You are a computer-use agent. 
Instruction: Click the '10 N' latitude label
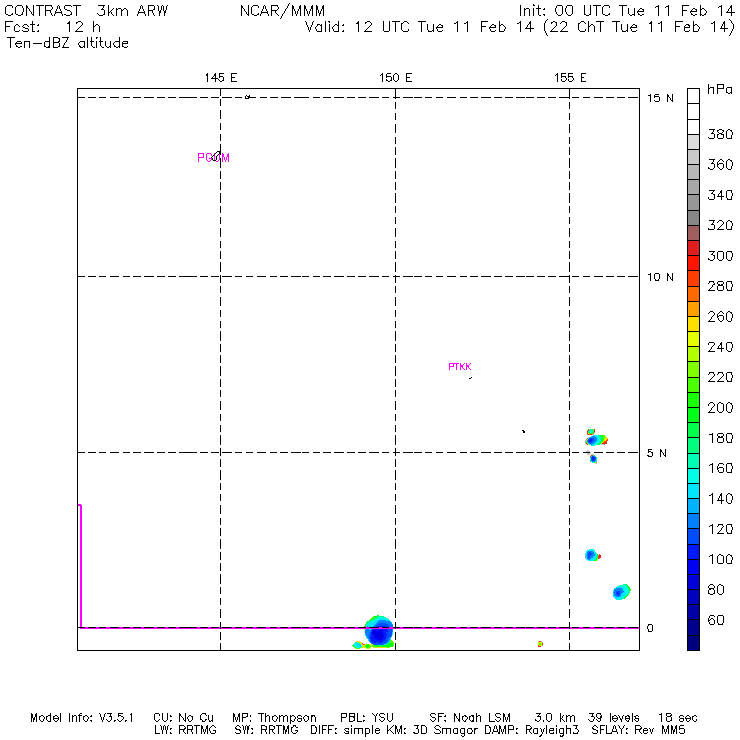pos(660,277)
